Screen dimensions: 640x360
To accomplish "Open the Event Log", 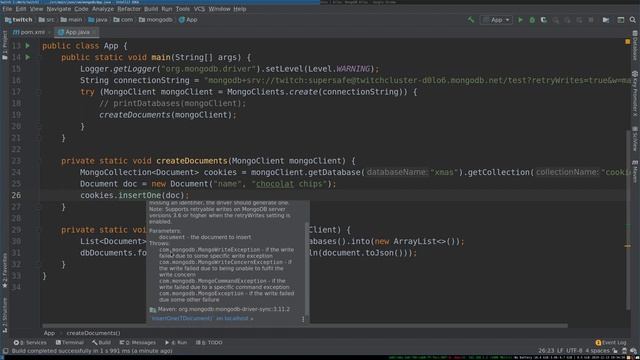I will (611, 343).
